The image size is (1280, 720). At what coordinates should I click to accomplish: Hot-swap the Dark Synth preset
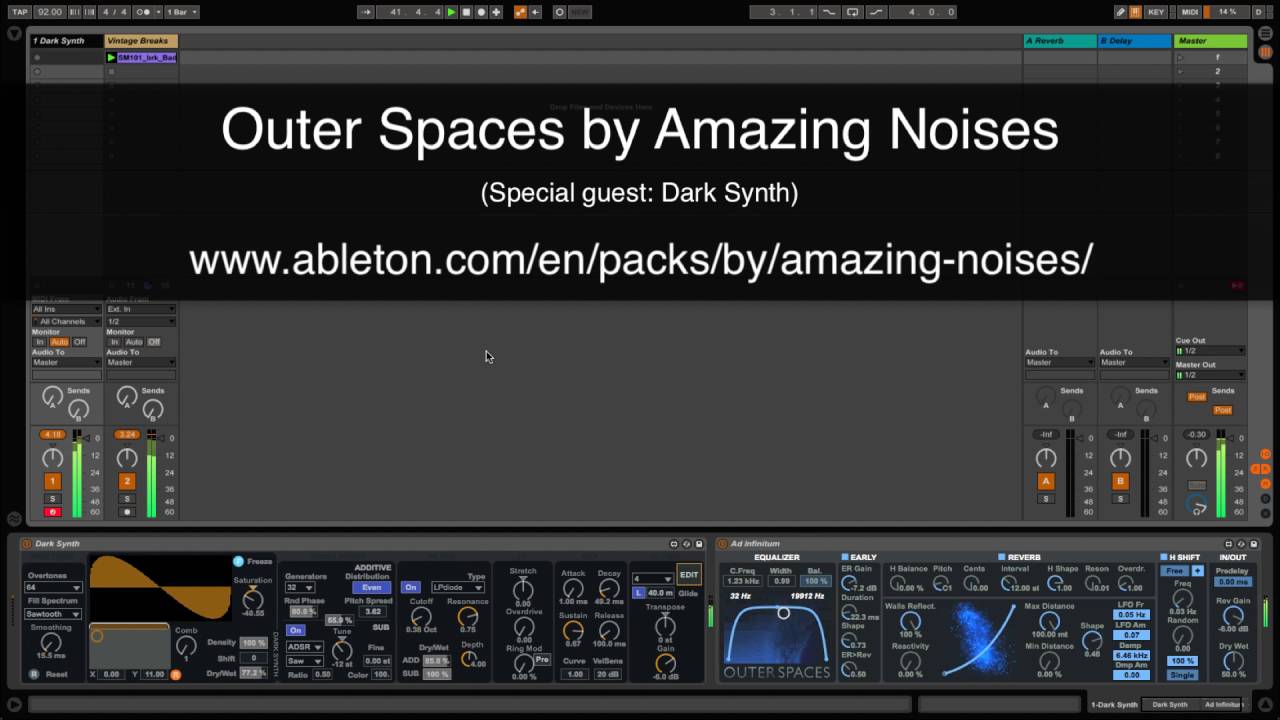(686, 544)
